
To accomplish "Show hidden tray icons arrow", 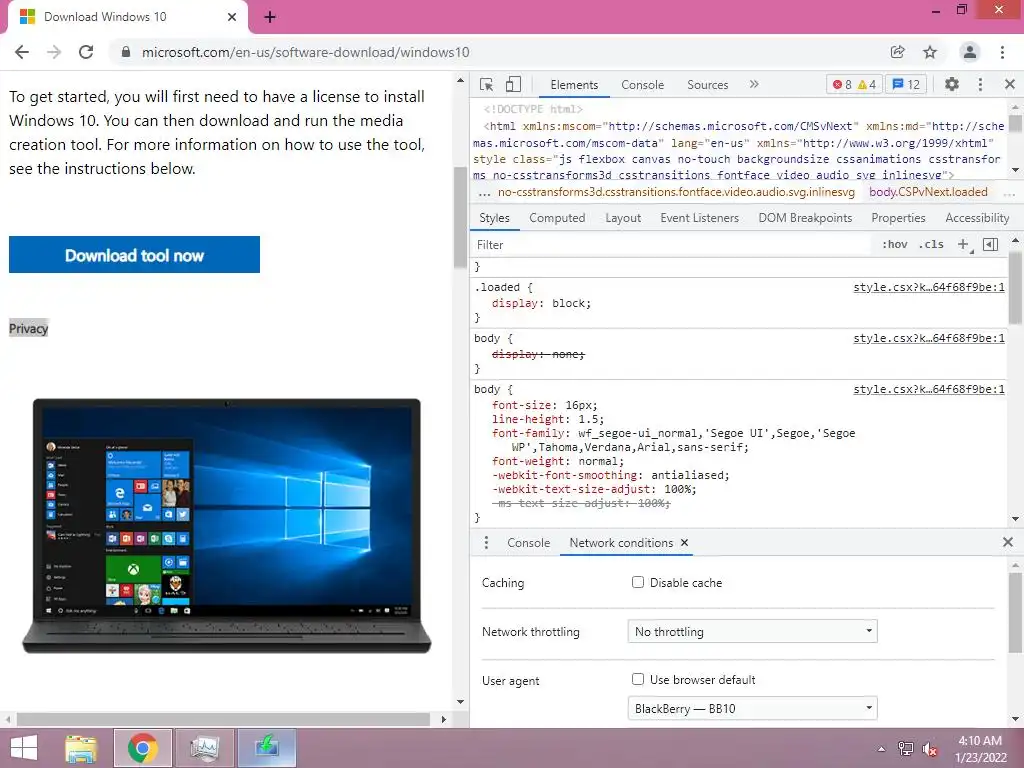I will (882, 749).
